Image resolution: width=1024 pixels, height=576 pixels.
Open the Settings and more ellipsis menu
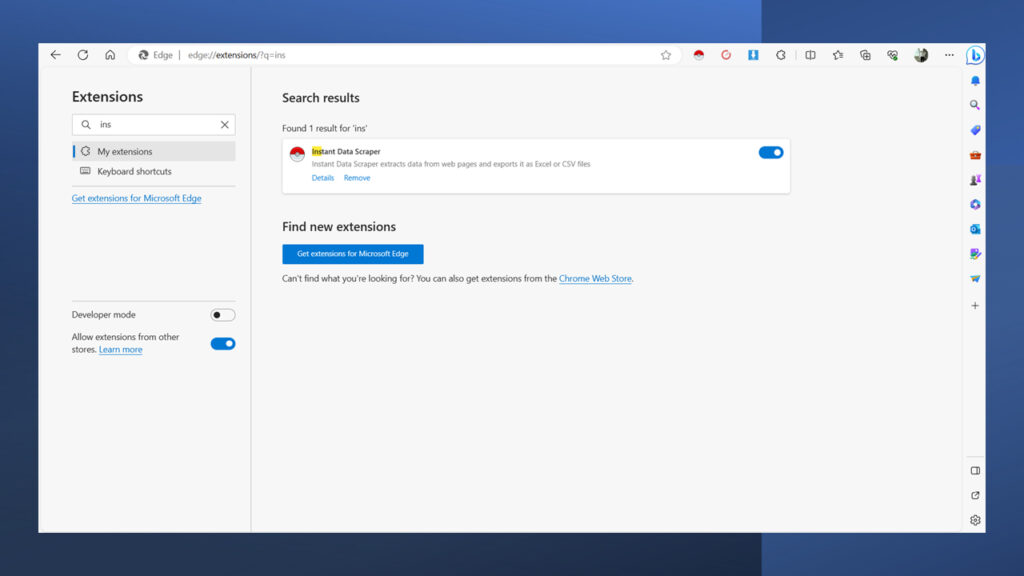949,55
